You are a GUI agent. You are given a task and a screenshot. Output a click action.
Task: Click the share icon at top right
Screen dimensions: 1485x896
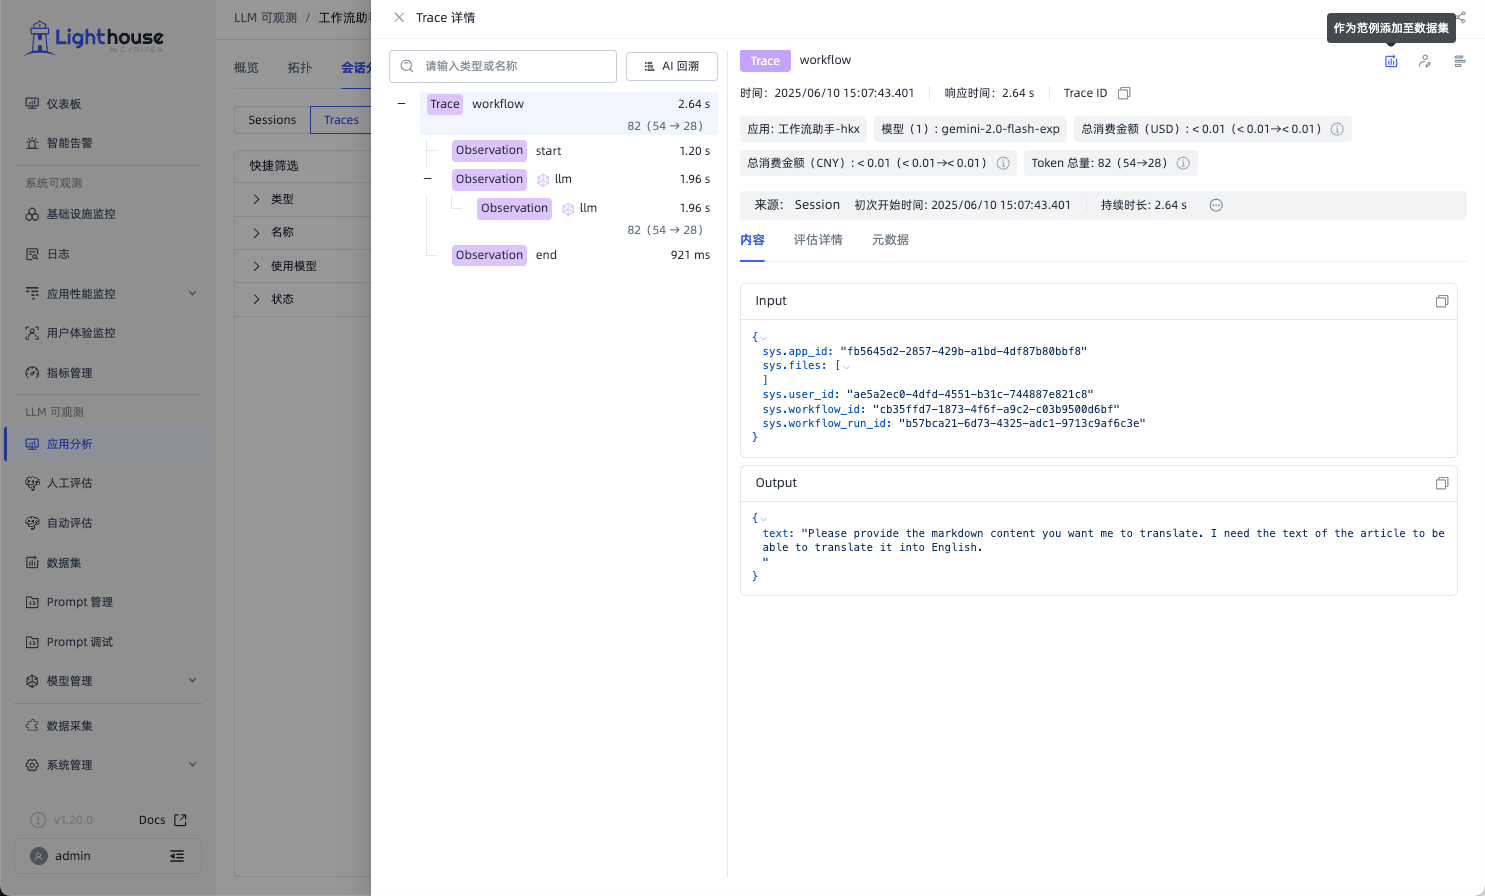[x=1461, y=17]
